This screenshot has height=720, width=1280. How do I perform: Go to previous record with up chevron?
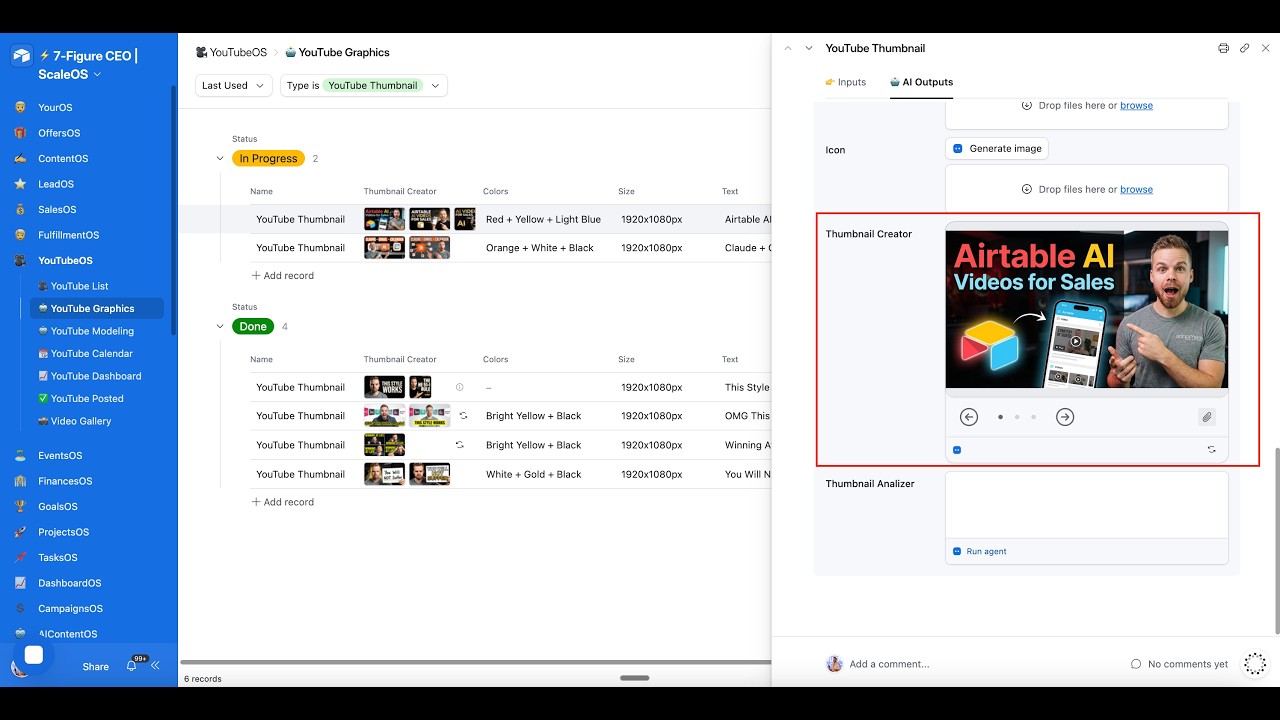pyautogui.click(x=787, y=48)
